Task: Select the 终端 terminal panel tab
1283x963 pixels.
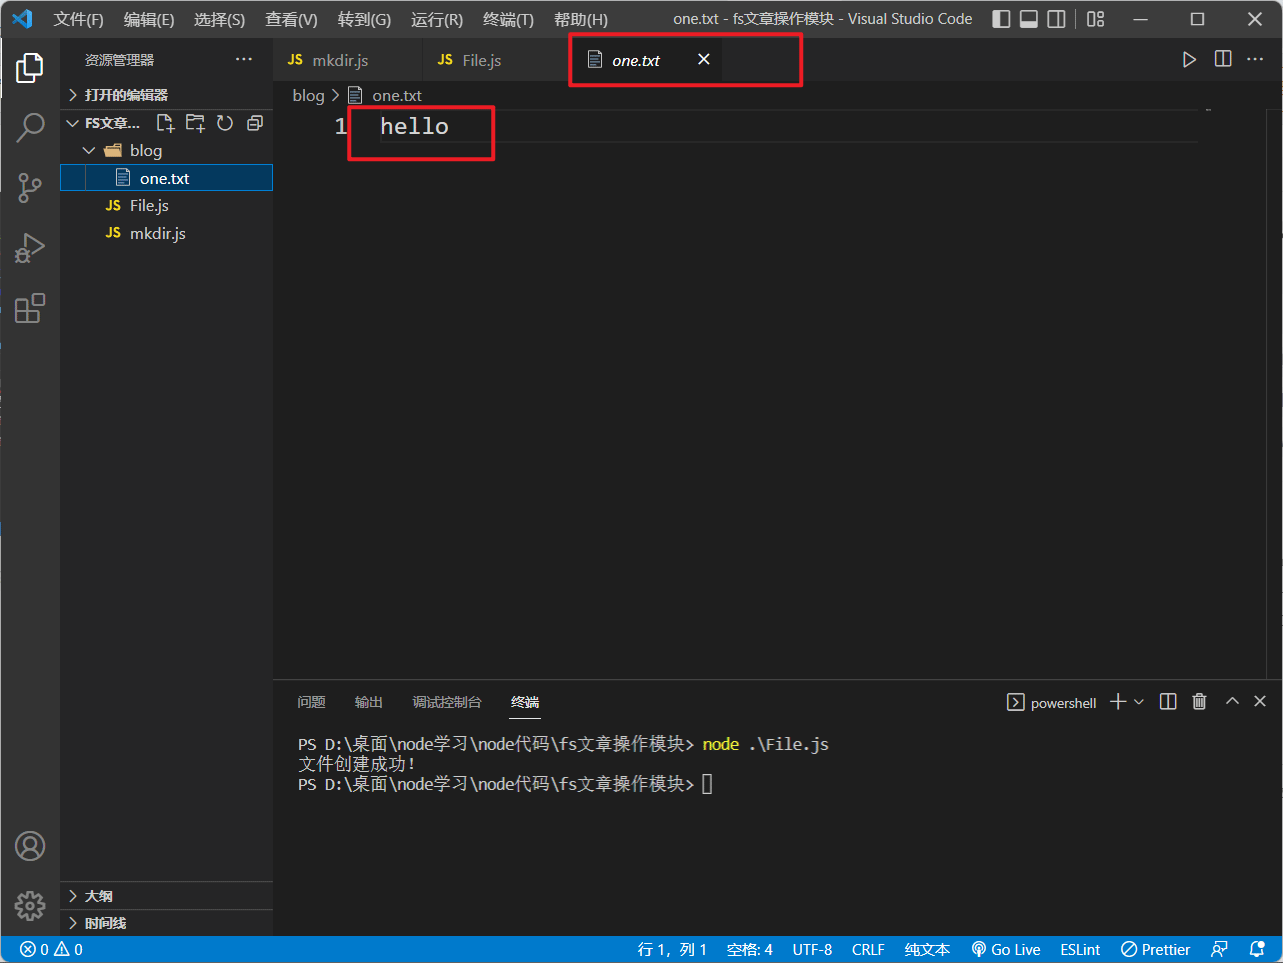Action: 525,702
